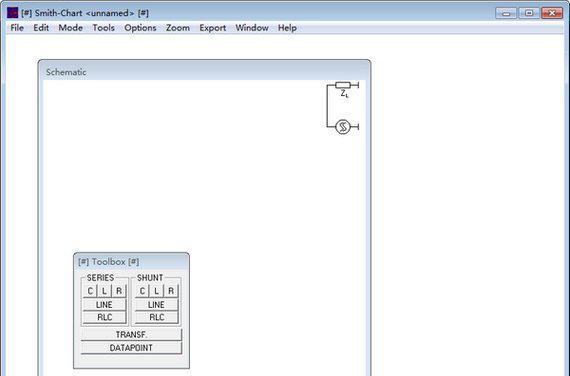Viewport: 570px width, 376px height.
Task: Open the Export menu
Action: [213, 28]
